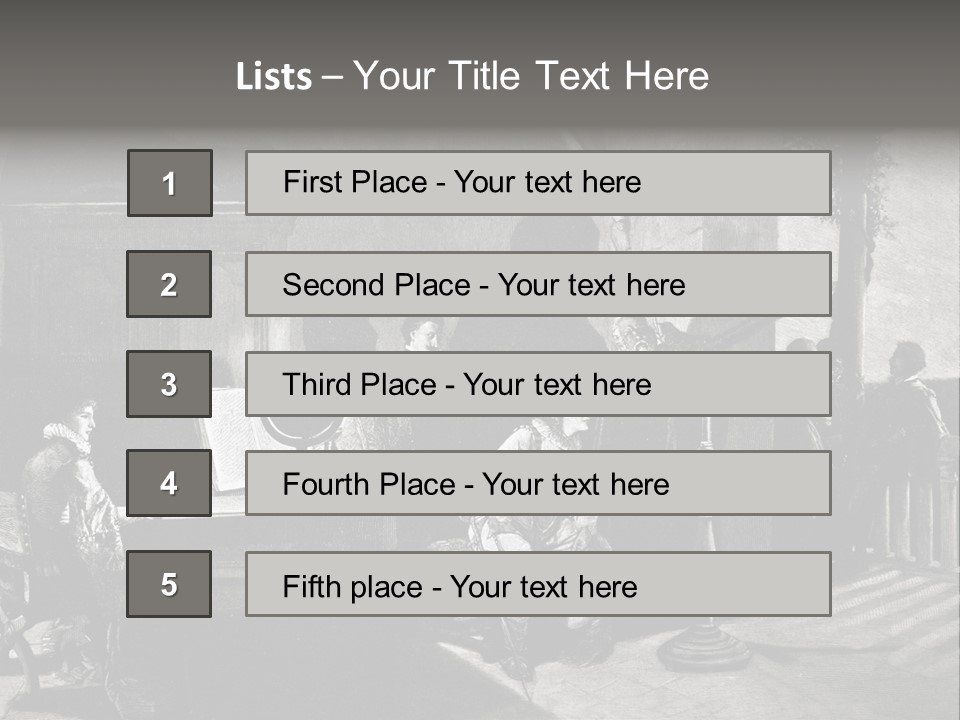Screen dimensions: 960x720
Task: Click the bold word Lists in title
Action: click(x=273, y=76)
